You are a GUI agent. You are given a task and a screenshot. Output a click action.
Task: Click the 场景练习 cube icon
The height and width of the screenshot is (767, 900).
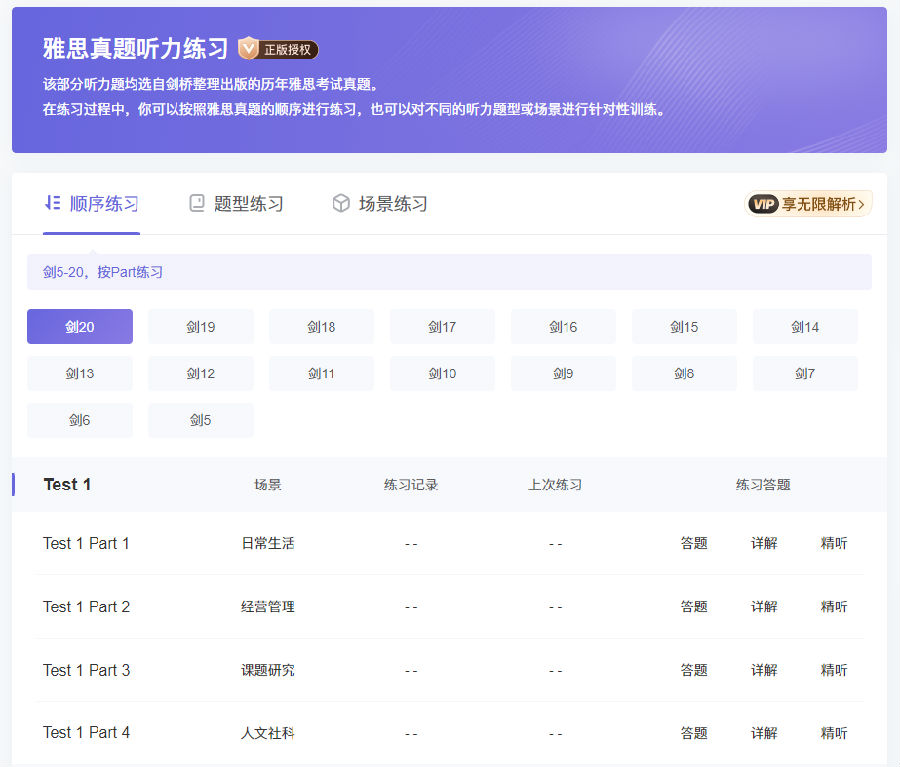click(341, 204)
